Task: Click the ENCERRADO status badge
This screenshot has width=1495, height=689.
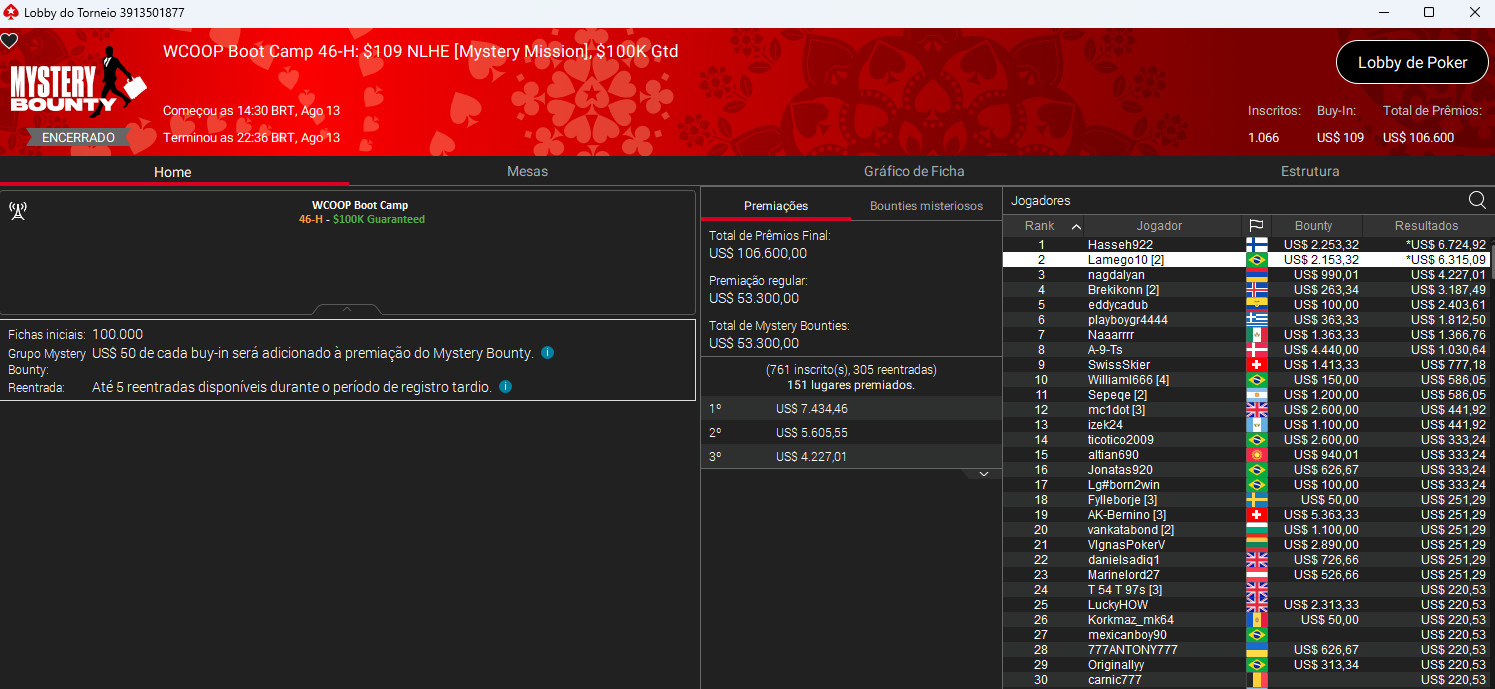Action: tap(78, 137)
